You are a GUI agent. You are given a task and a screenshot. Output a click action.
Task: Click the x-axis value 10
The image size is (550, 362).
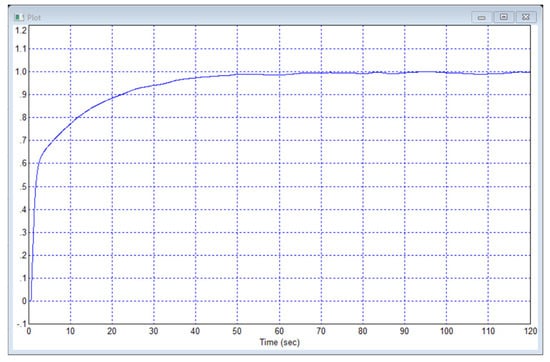[70, 331]
